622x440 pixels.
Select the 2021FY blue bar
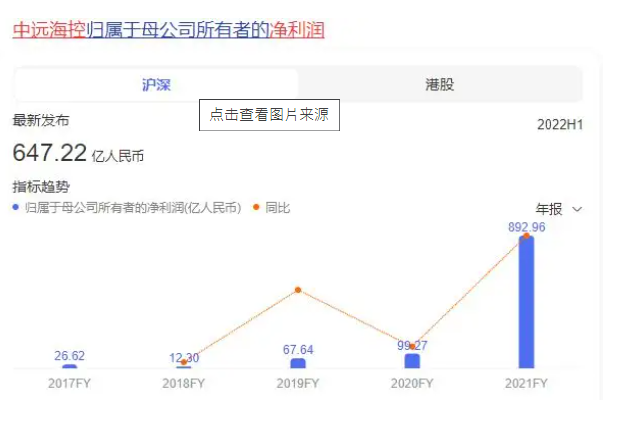[x=526, y=302]
